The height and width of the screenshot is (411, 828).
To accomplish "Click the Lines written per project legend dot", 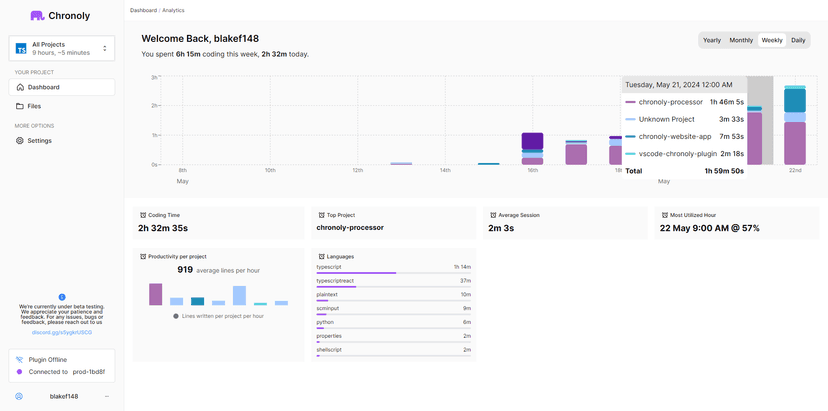I will (x=176, y=316).
